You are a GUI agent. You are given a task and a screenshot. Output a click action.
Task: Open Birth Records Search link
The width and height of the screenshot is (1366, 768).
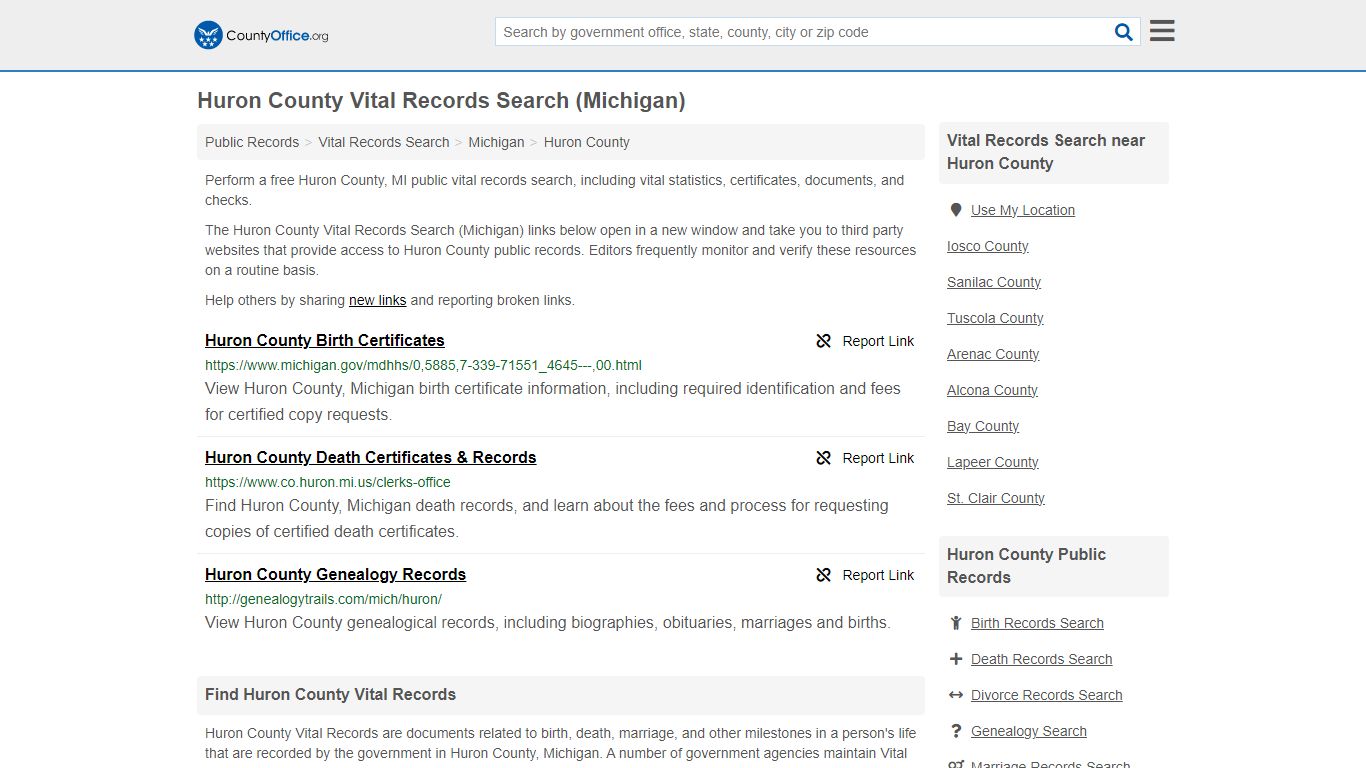pos(1037,623)
